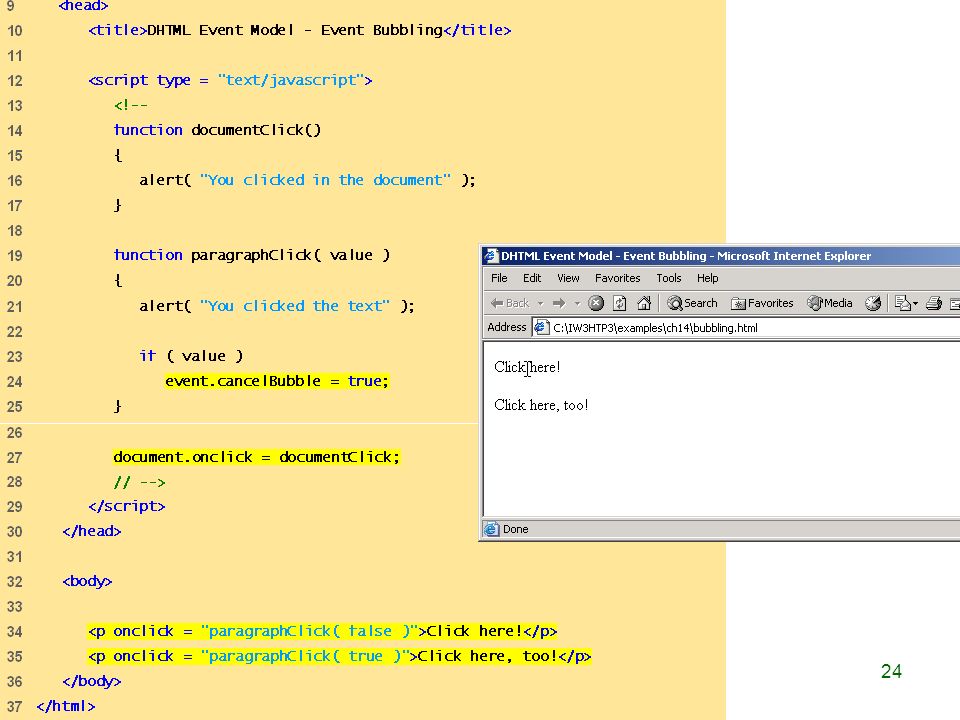Open the View menu
This screenshot has width=960, height=720.
[x=568, y=278]
